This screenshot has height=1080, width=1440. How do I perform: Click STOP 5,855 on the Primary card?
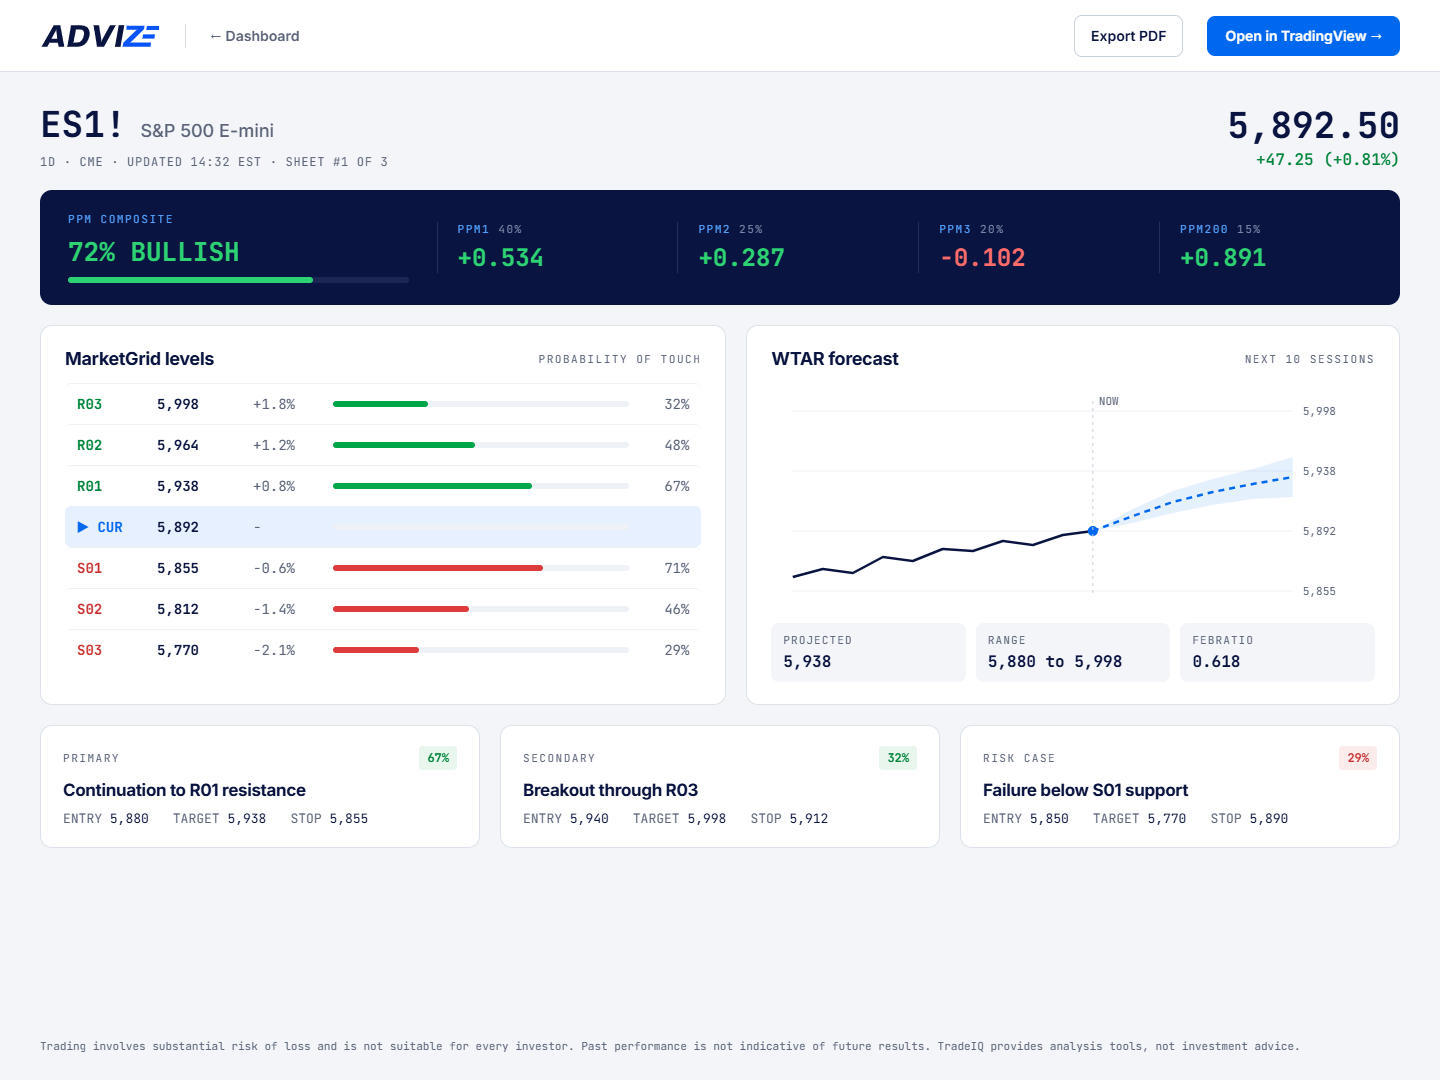[329, 818]
